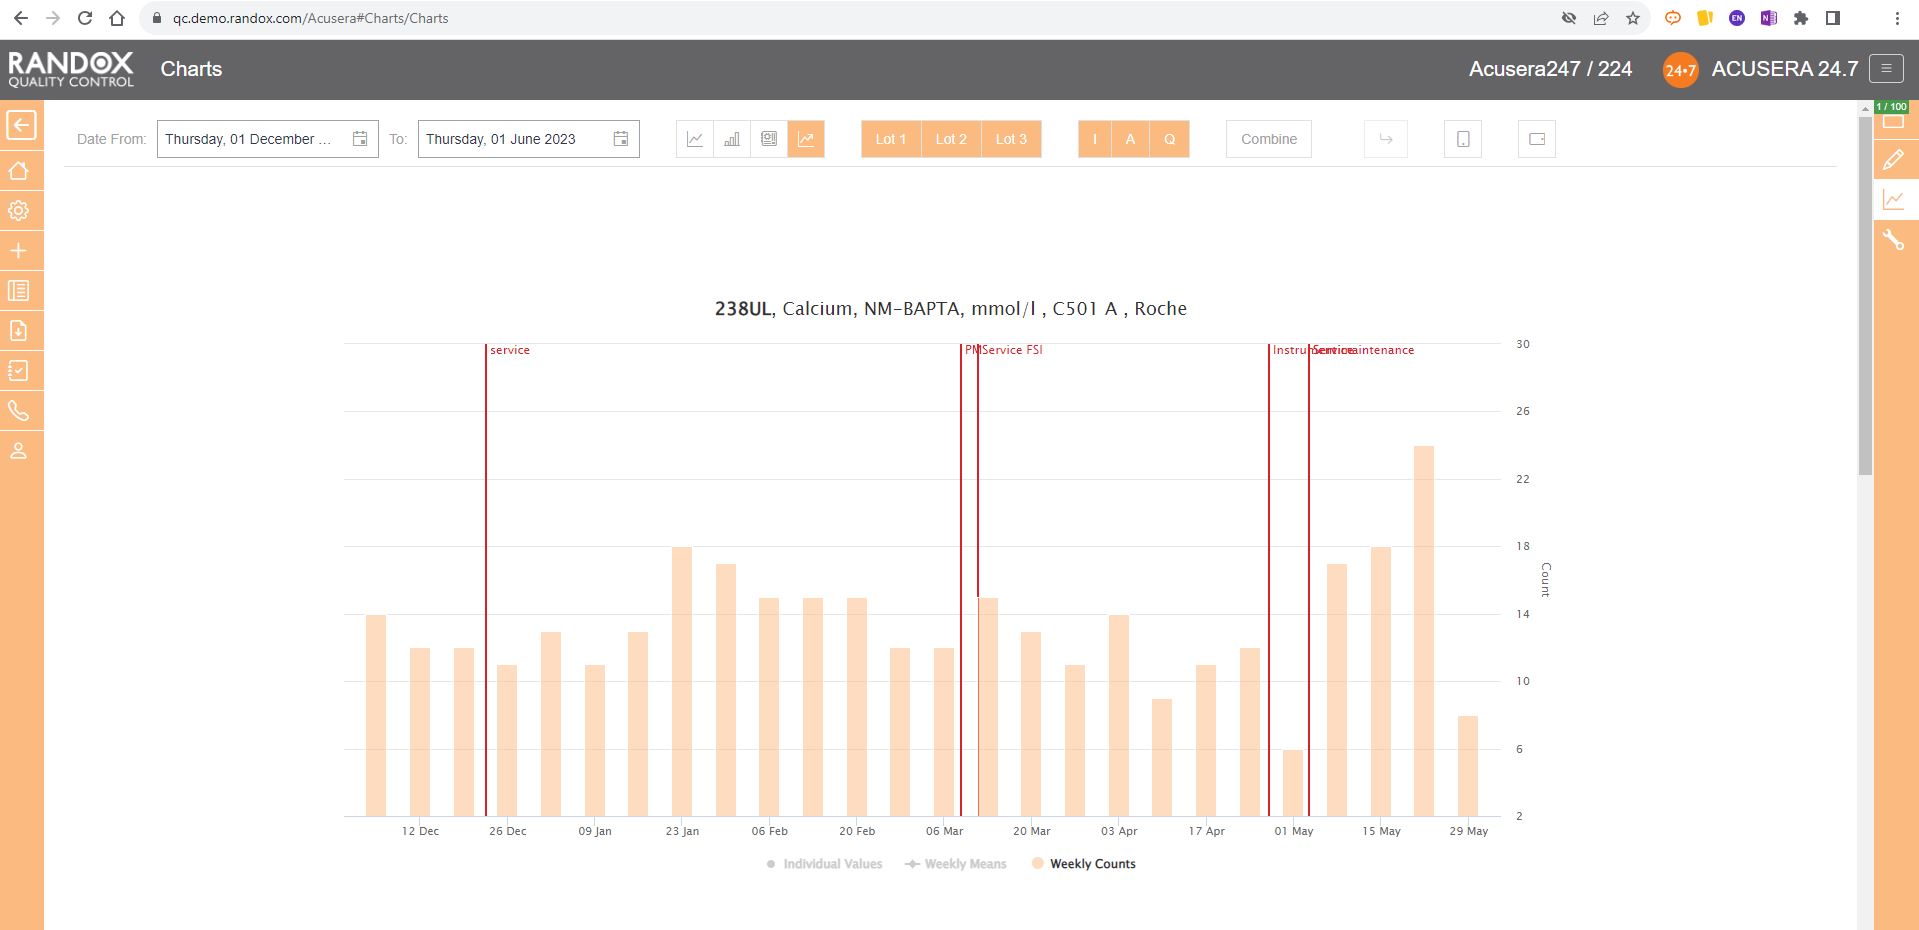
Task: Open the To date calendar picker
Action: pyautogui.click(x=621, y=139)
